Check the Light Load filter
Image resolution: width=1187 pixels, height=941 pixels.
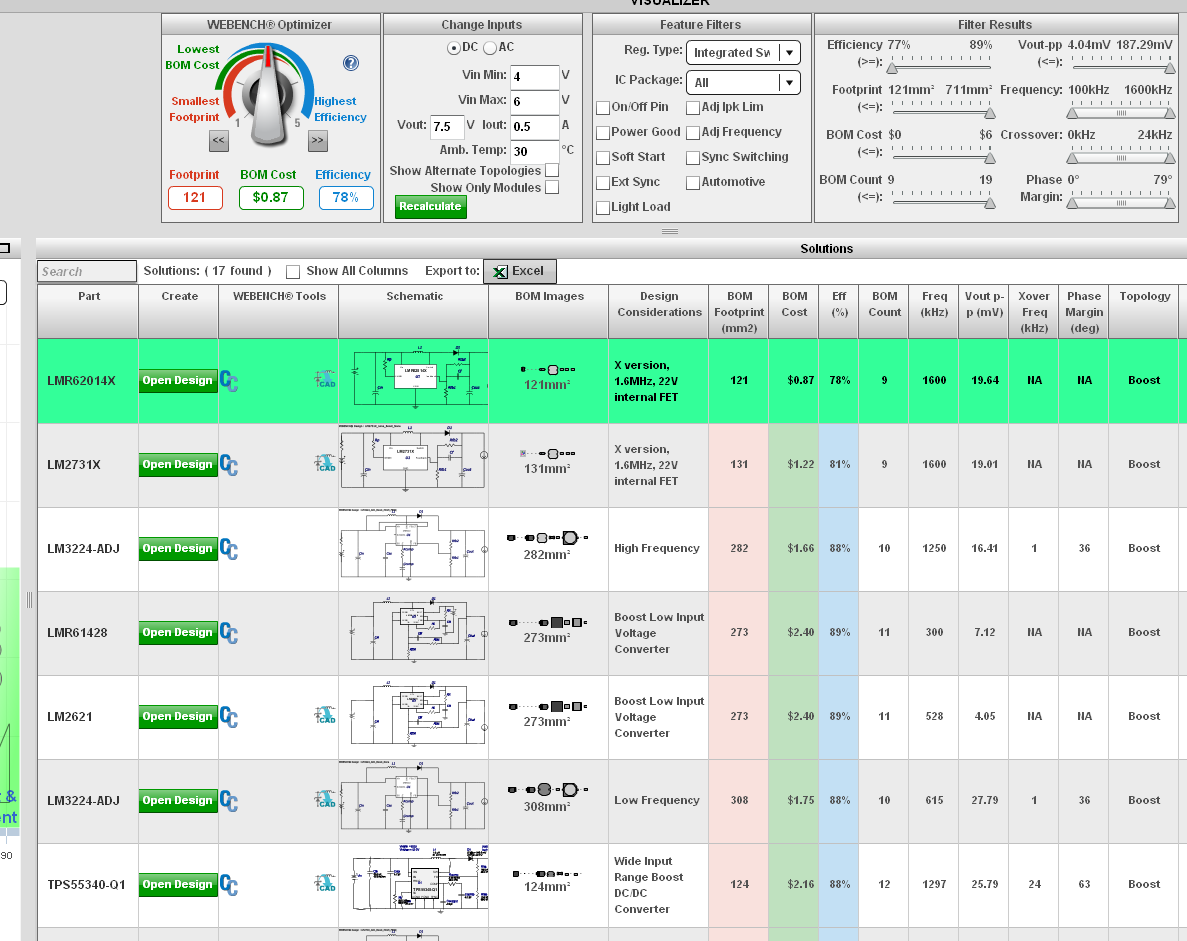click(603, 207)
